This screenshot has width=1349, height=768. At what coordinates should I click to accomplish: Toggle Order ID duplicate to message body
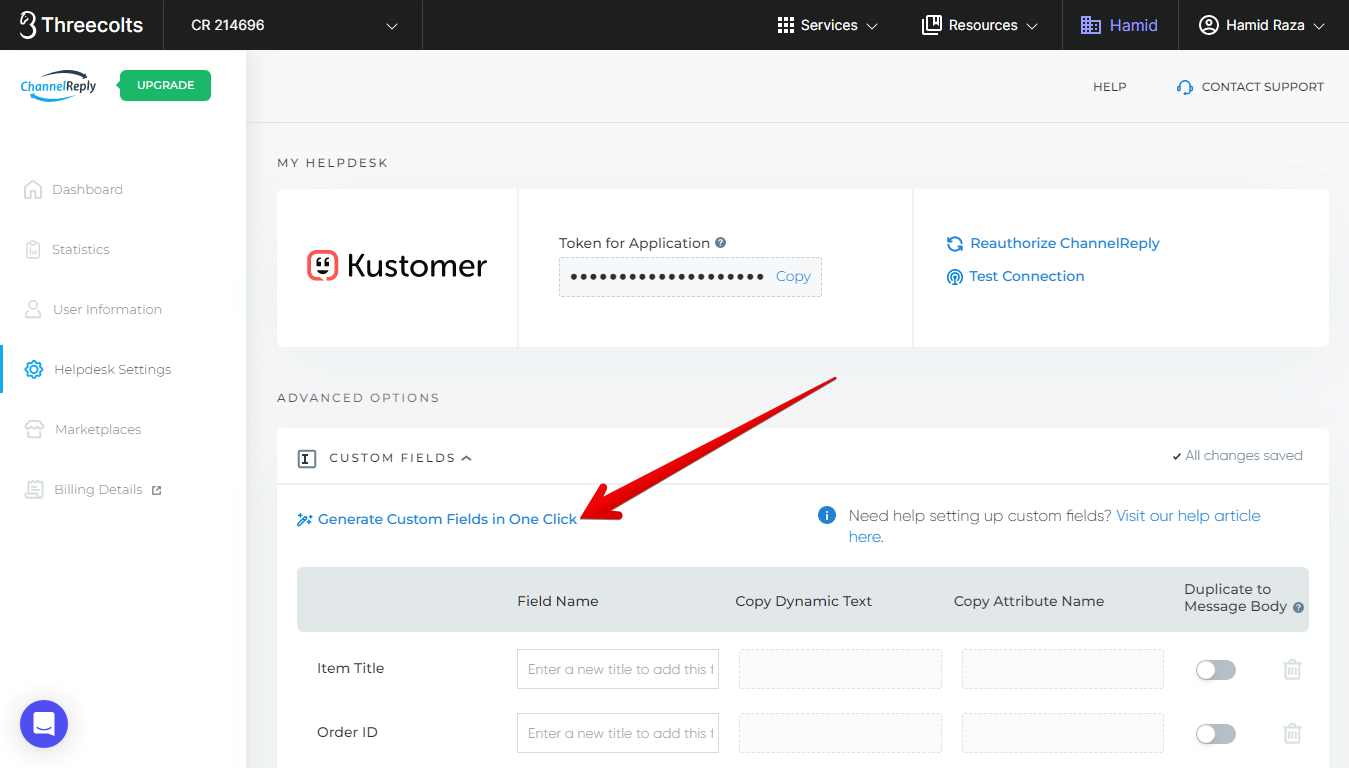(1216, 734)
